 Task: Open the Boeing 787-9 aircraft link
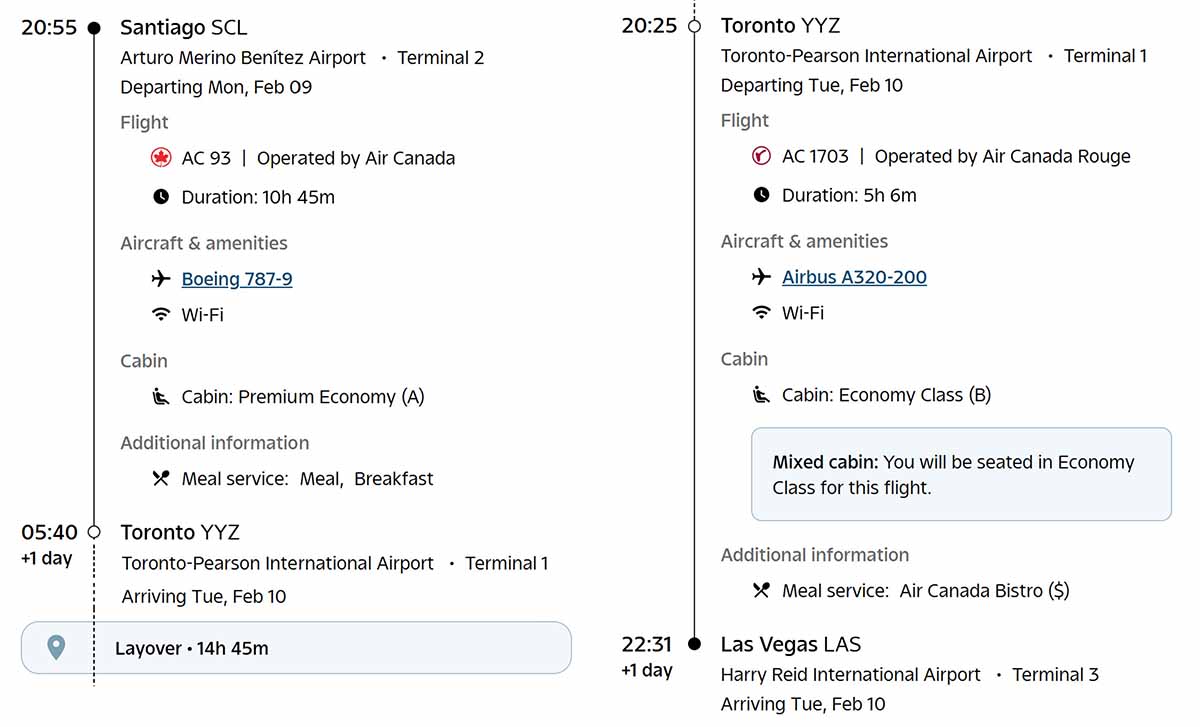[x=237, y=279]
